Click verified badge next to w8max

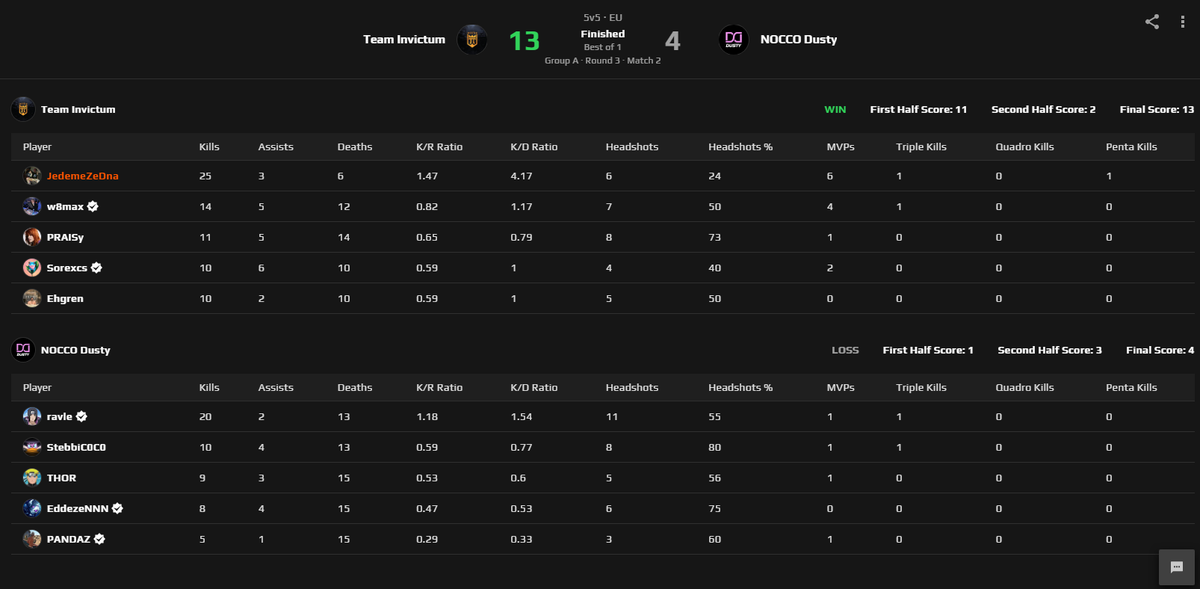pyautogui.click(x=93, y=207)
